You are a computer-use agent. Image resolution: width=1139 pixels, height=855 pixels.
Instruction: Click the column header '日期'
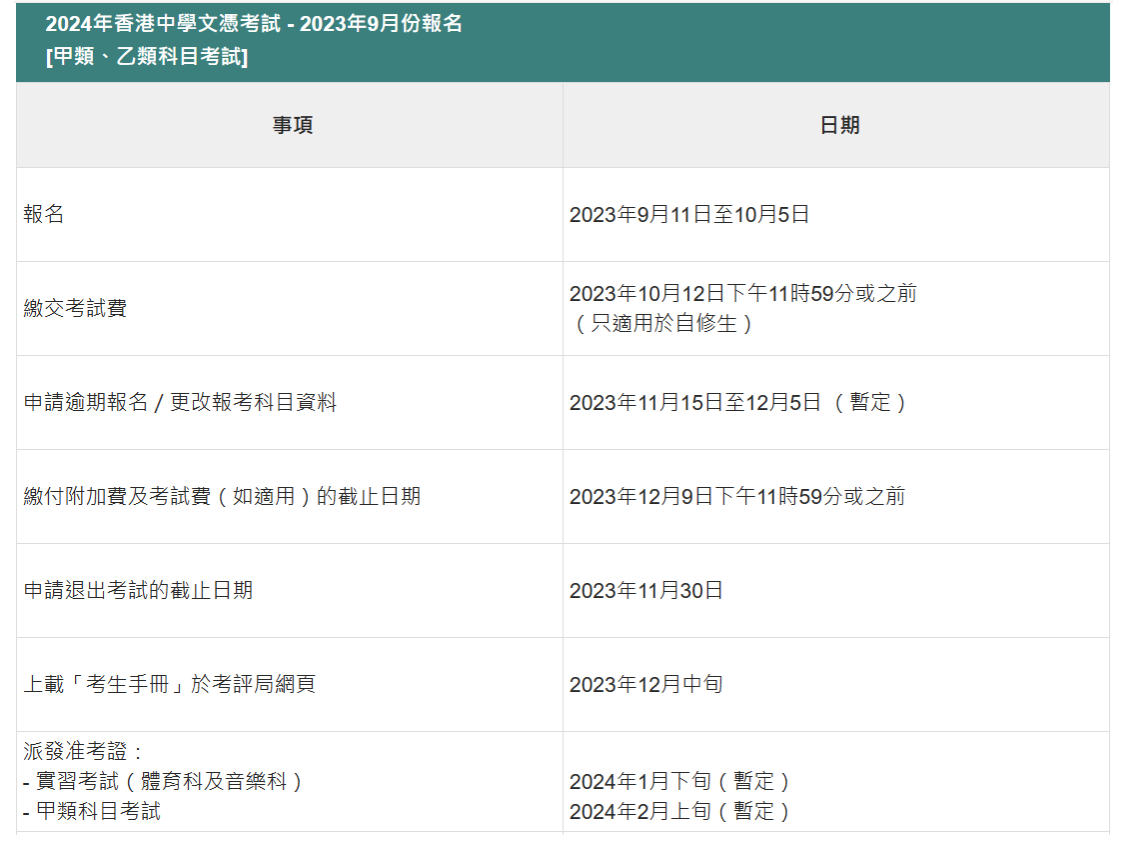pos(839,125)
